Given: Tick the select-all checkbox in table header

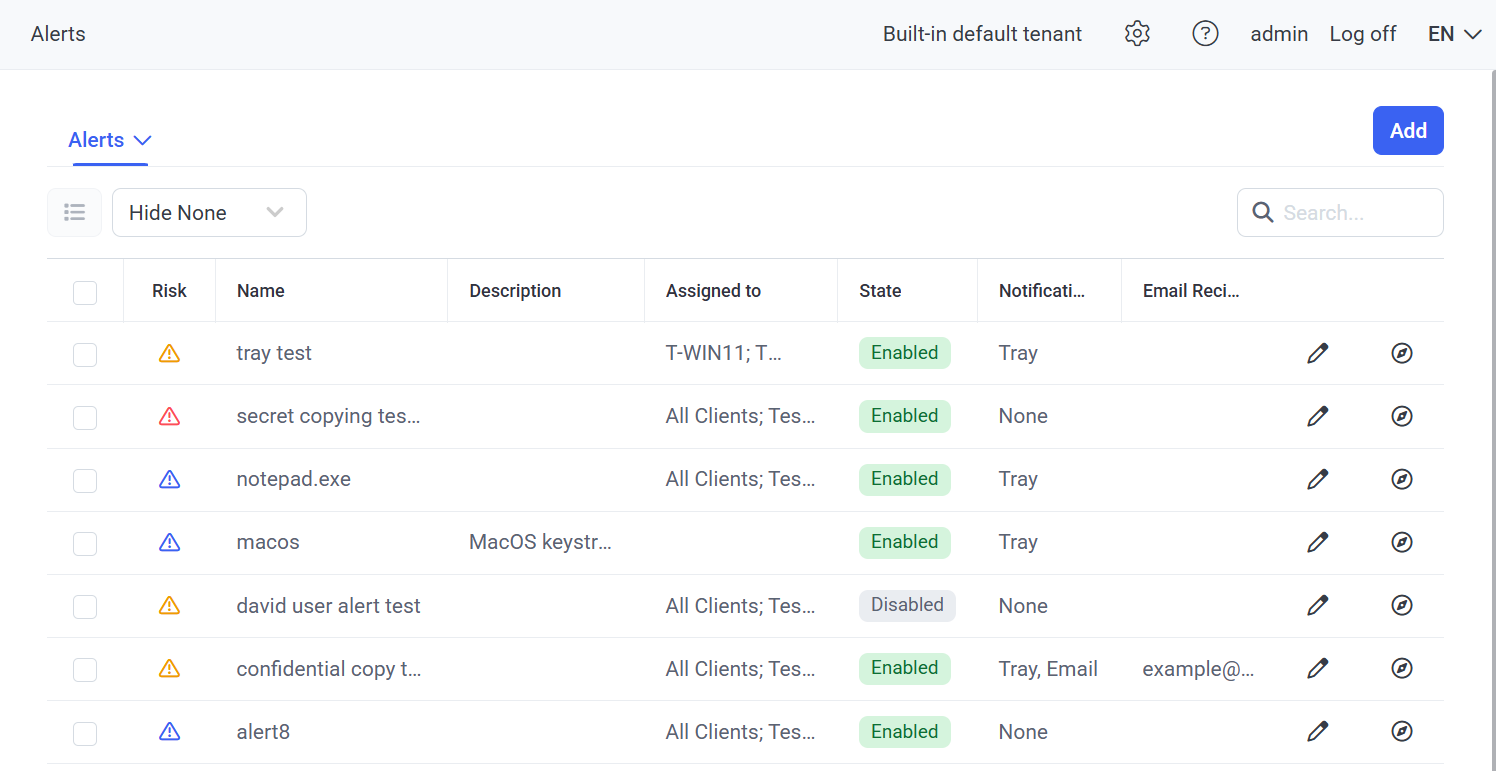Looking at the screenshot, I should click(85, 292).
